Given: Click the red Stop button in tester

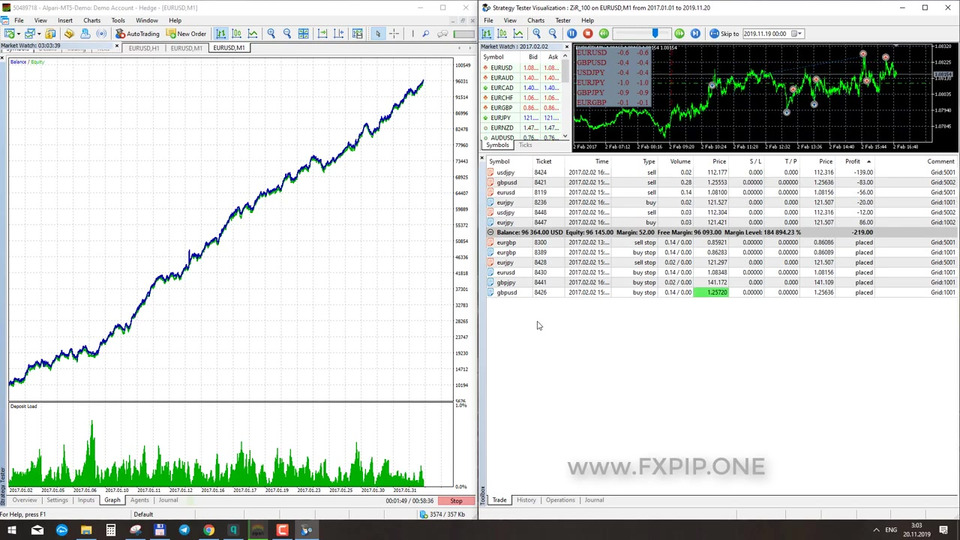Looking at the screenshot, I should click(x=456, y=501).
